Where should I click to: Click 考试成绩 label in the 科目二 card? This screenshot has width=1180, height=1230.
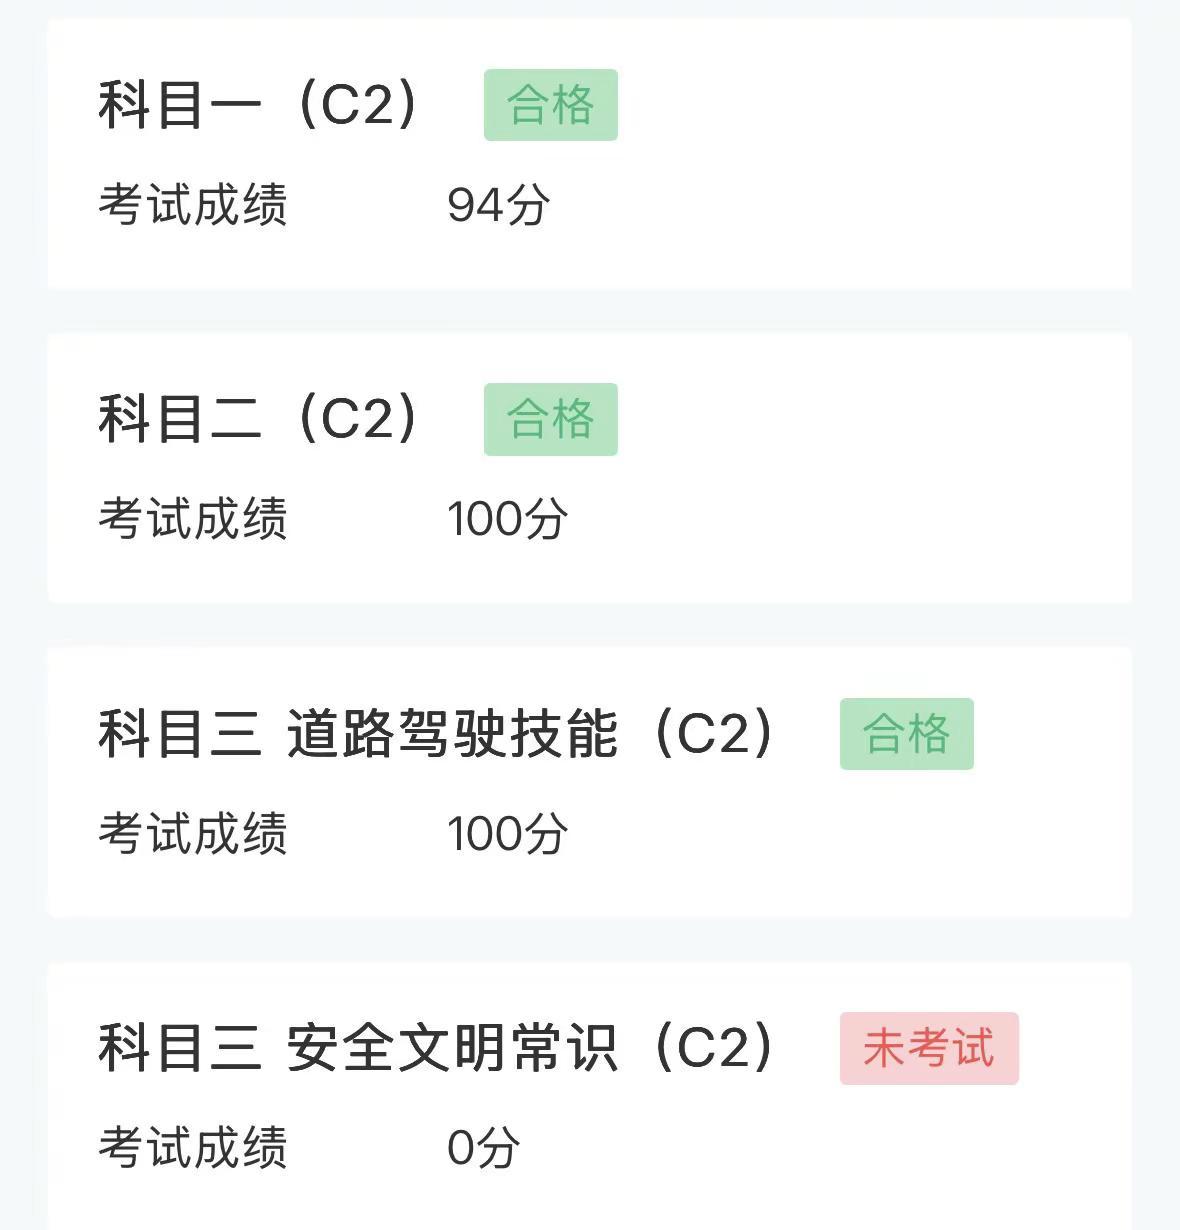click(193, 519)
